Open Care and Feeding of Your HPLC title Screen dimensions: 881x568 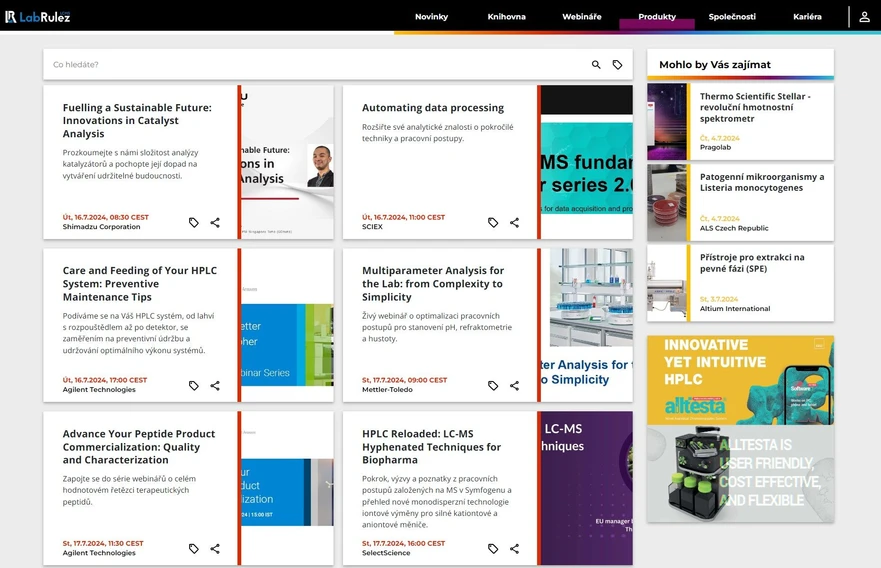coord(139,283)
